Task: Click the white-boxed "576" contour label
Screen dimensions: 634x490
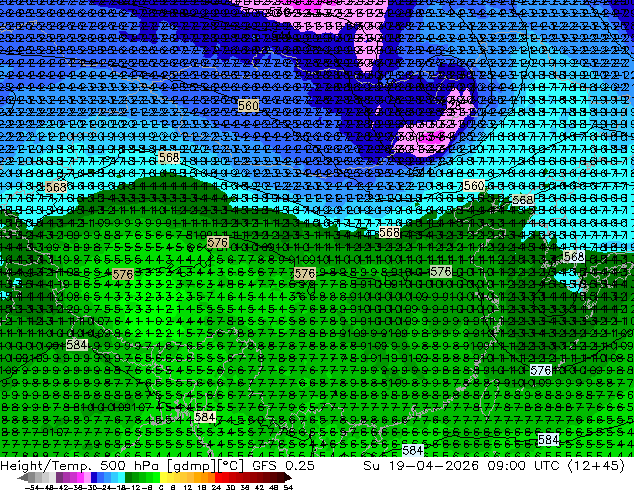Action: [x=541, y=370]
